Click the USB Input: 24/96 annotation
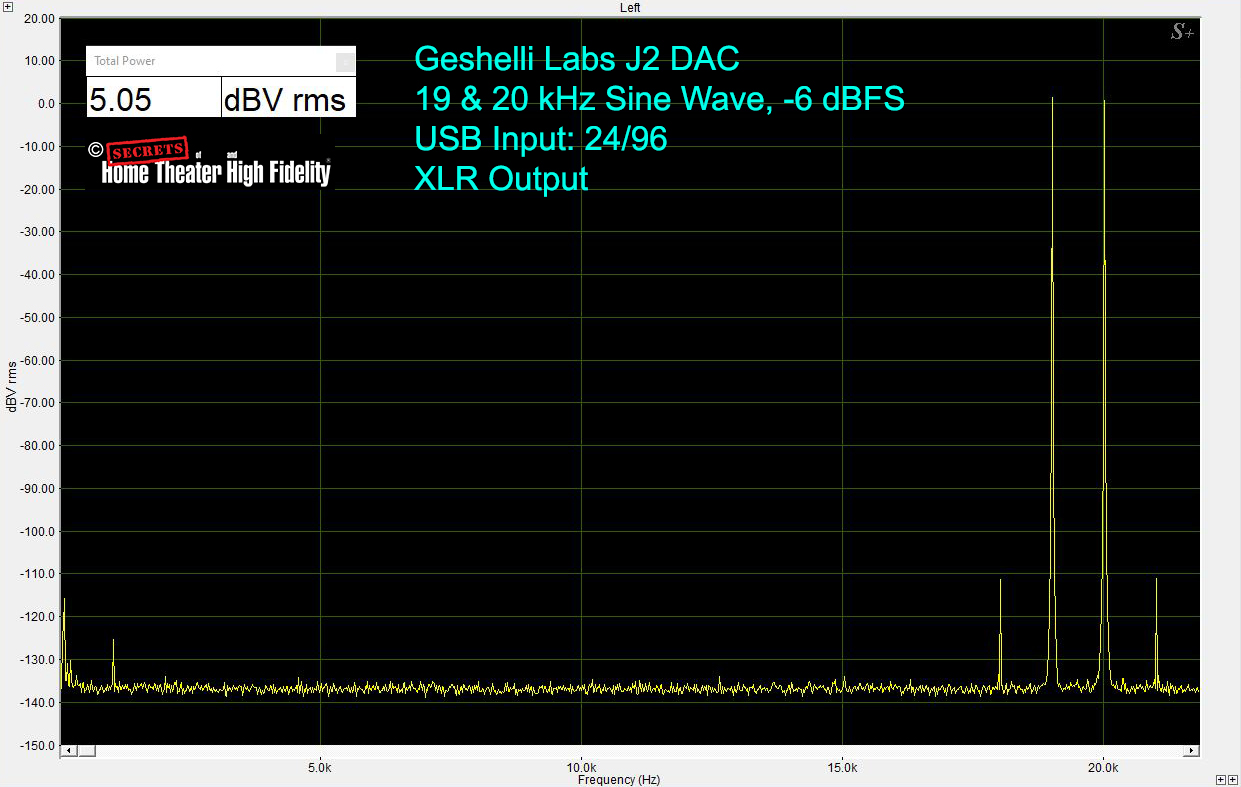This screenshot has width=1241, height=787. click(x=541, y=139)
